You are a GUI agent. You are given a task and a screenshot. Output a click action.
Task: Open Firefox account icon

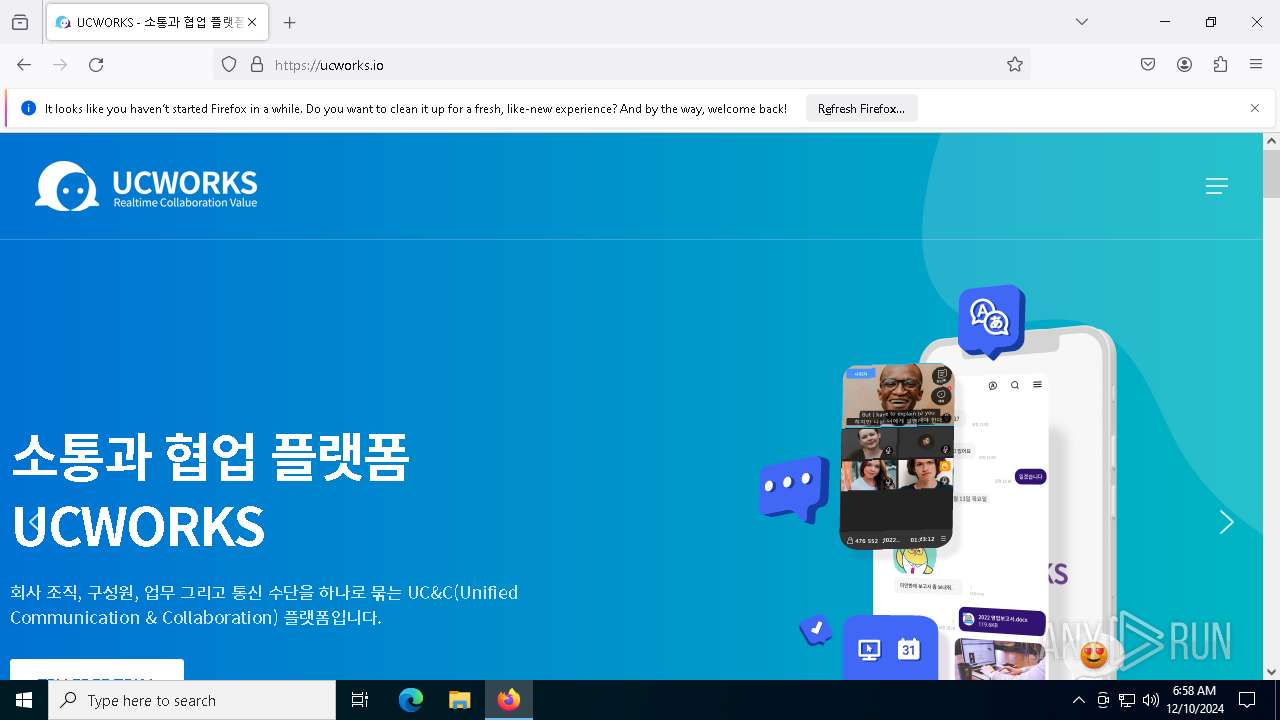[x=1184, y=65]
